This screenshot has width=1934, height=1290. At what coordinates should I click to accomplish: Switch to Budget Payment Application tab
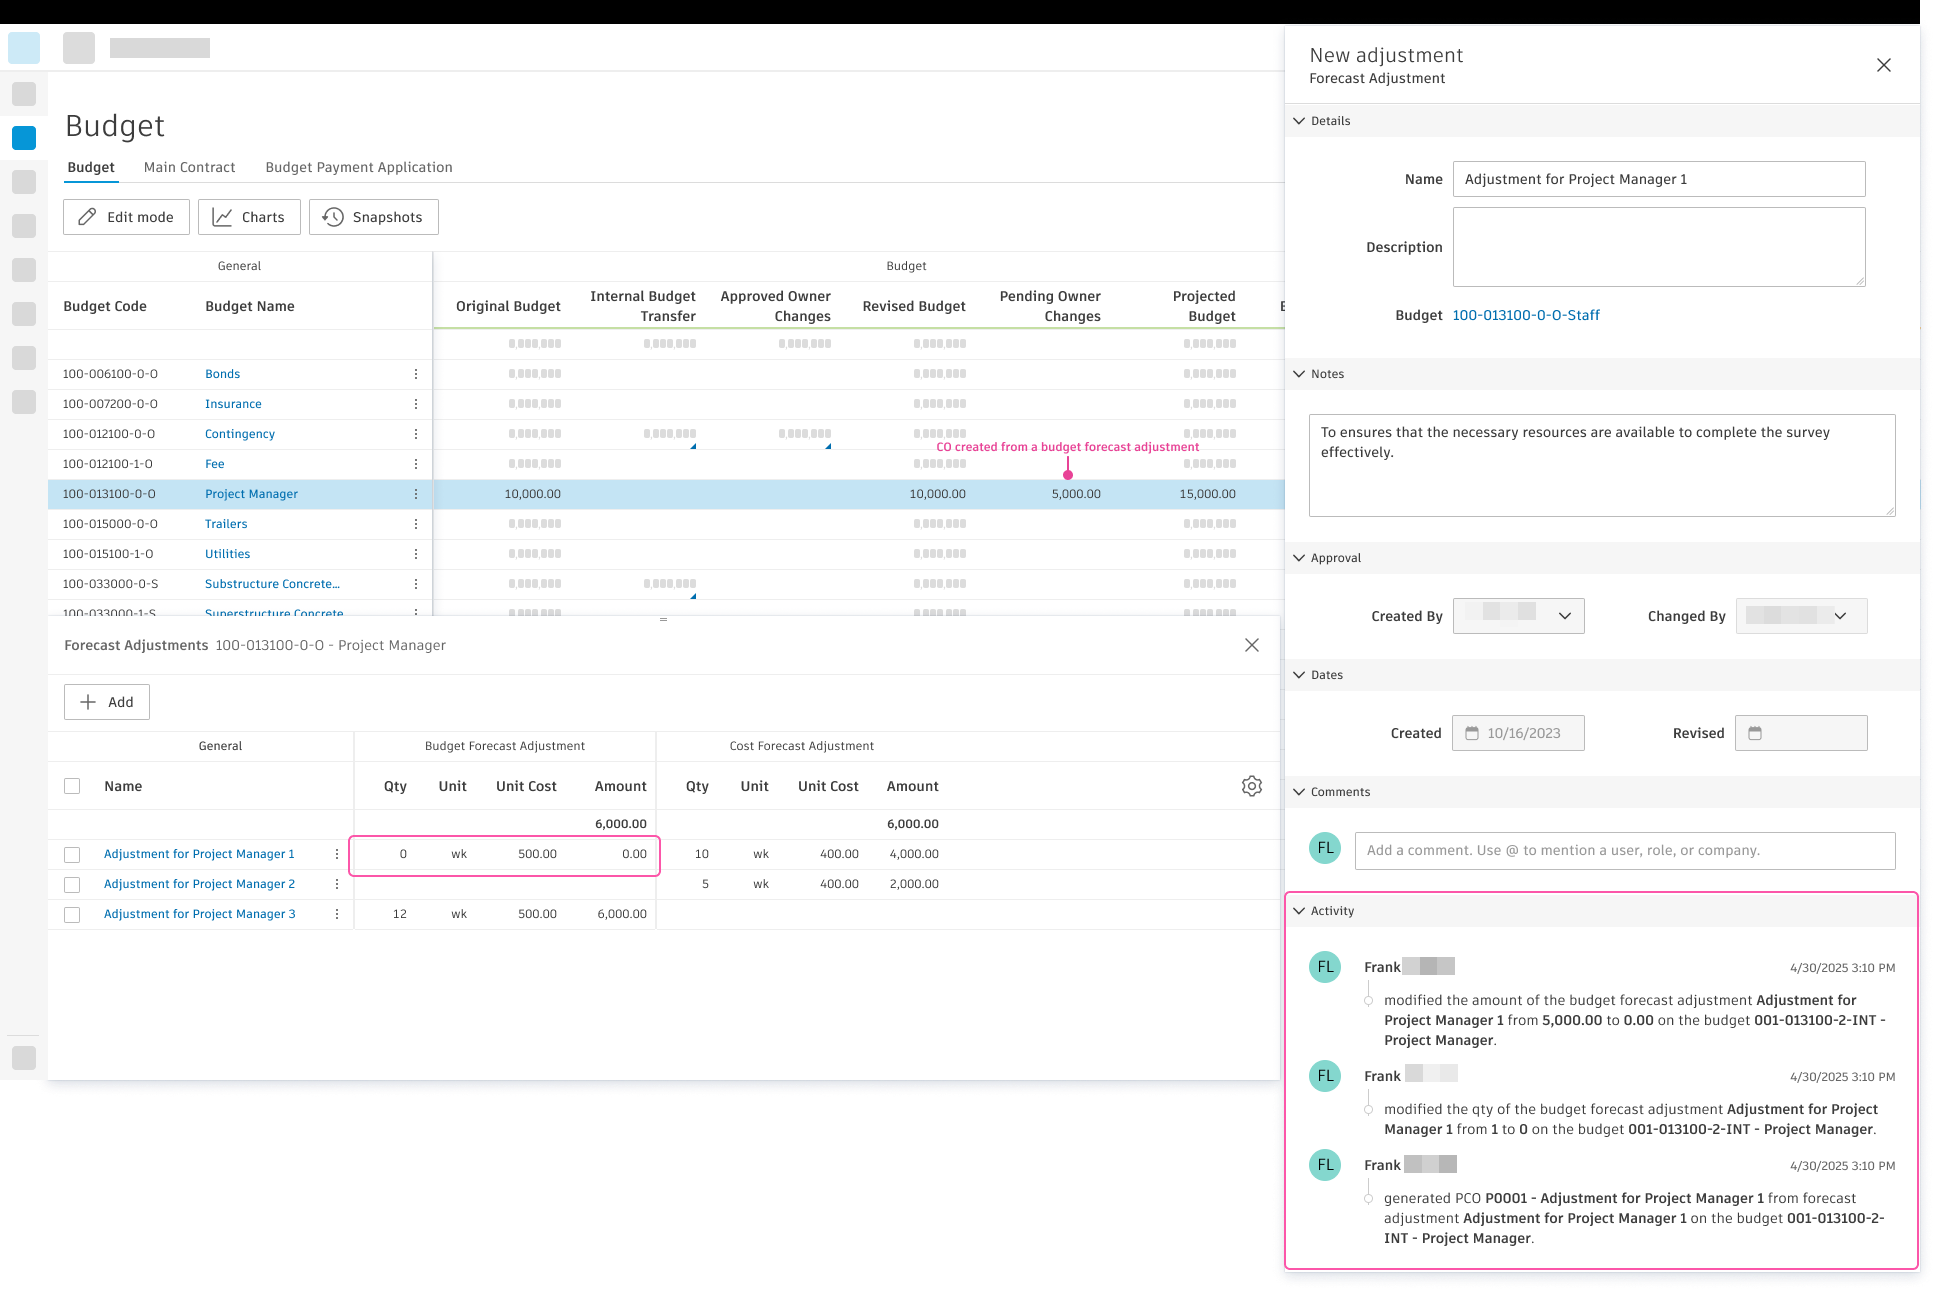(358, 167)
